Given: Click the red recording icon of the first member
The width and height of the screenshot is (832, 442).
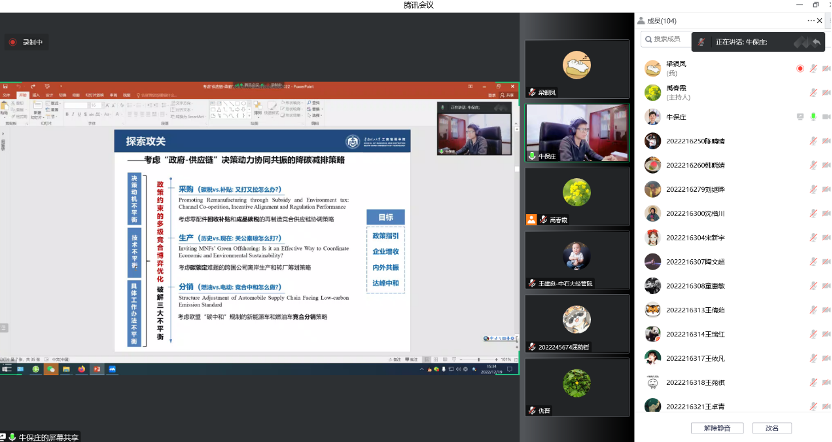Looking at the screenshot, I should pos(800,68).
